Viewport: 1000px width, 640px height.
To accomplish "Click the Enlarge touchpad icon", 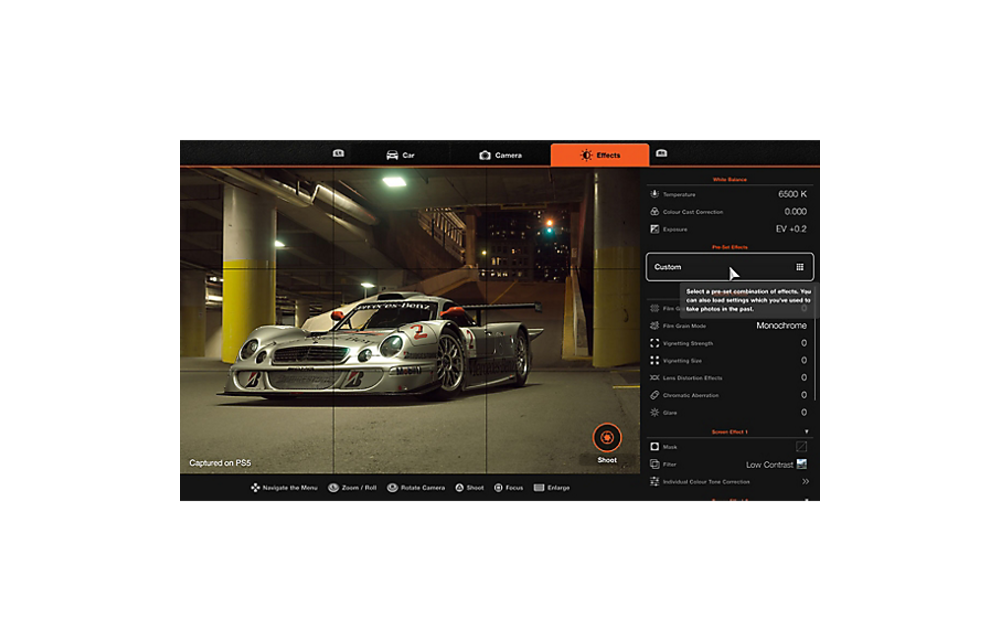I will click(x=539, y=488).
